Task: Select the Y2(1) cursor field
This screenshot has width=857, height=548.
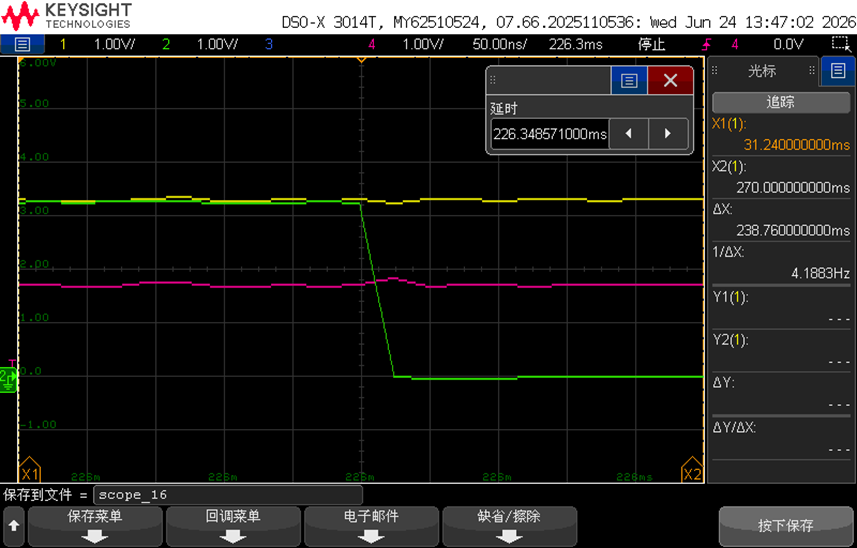Action: click(781, 351)
